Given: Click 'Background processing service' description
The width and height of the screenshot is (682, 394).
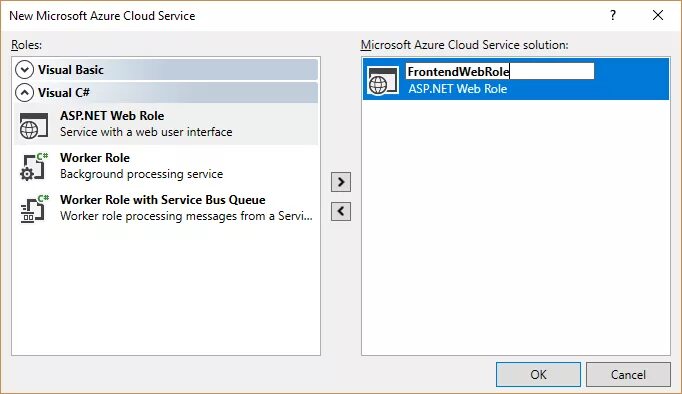Looking at the screenshot, I should click(x=141, y=174).
